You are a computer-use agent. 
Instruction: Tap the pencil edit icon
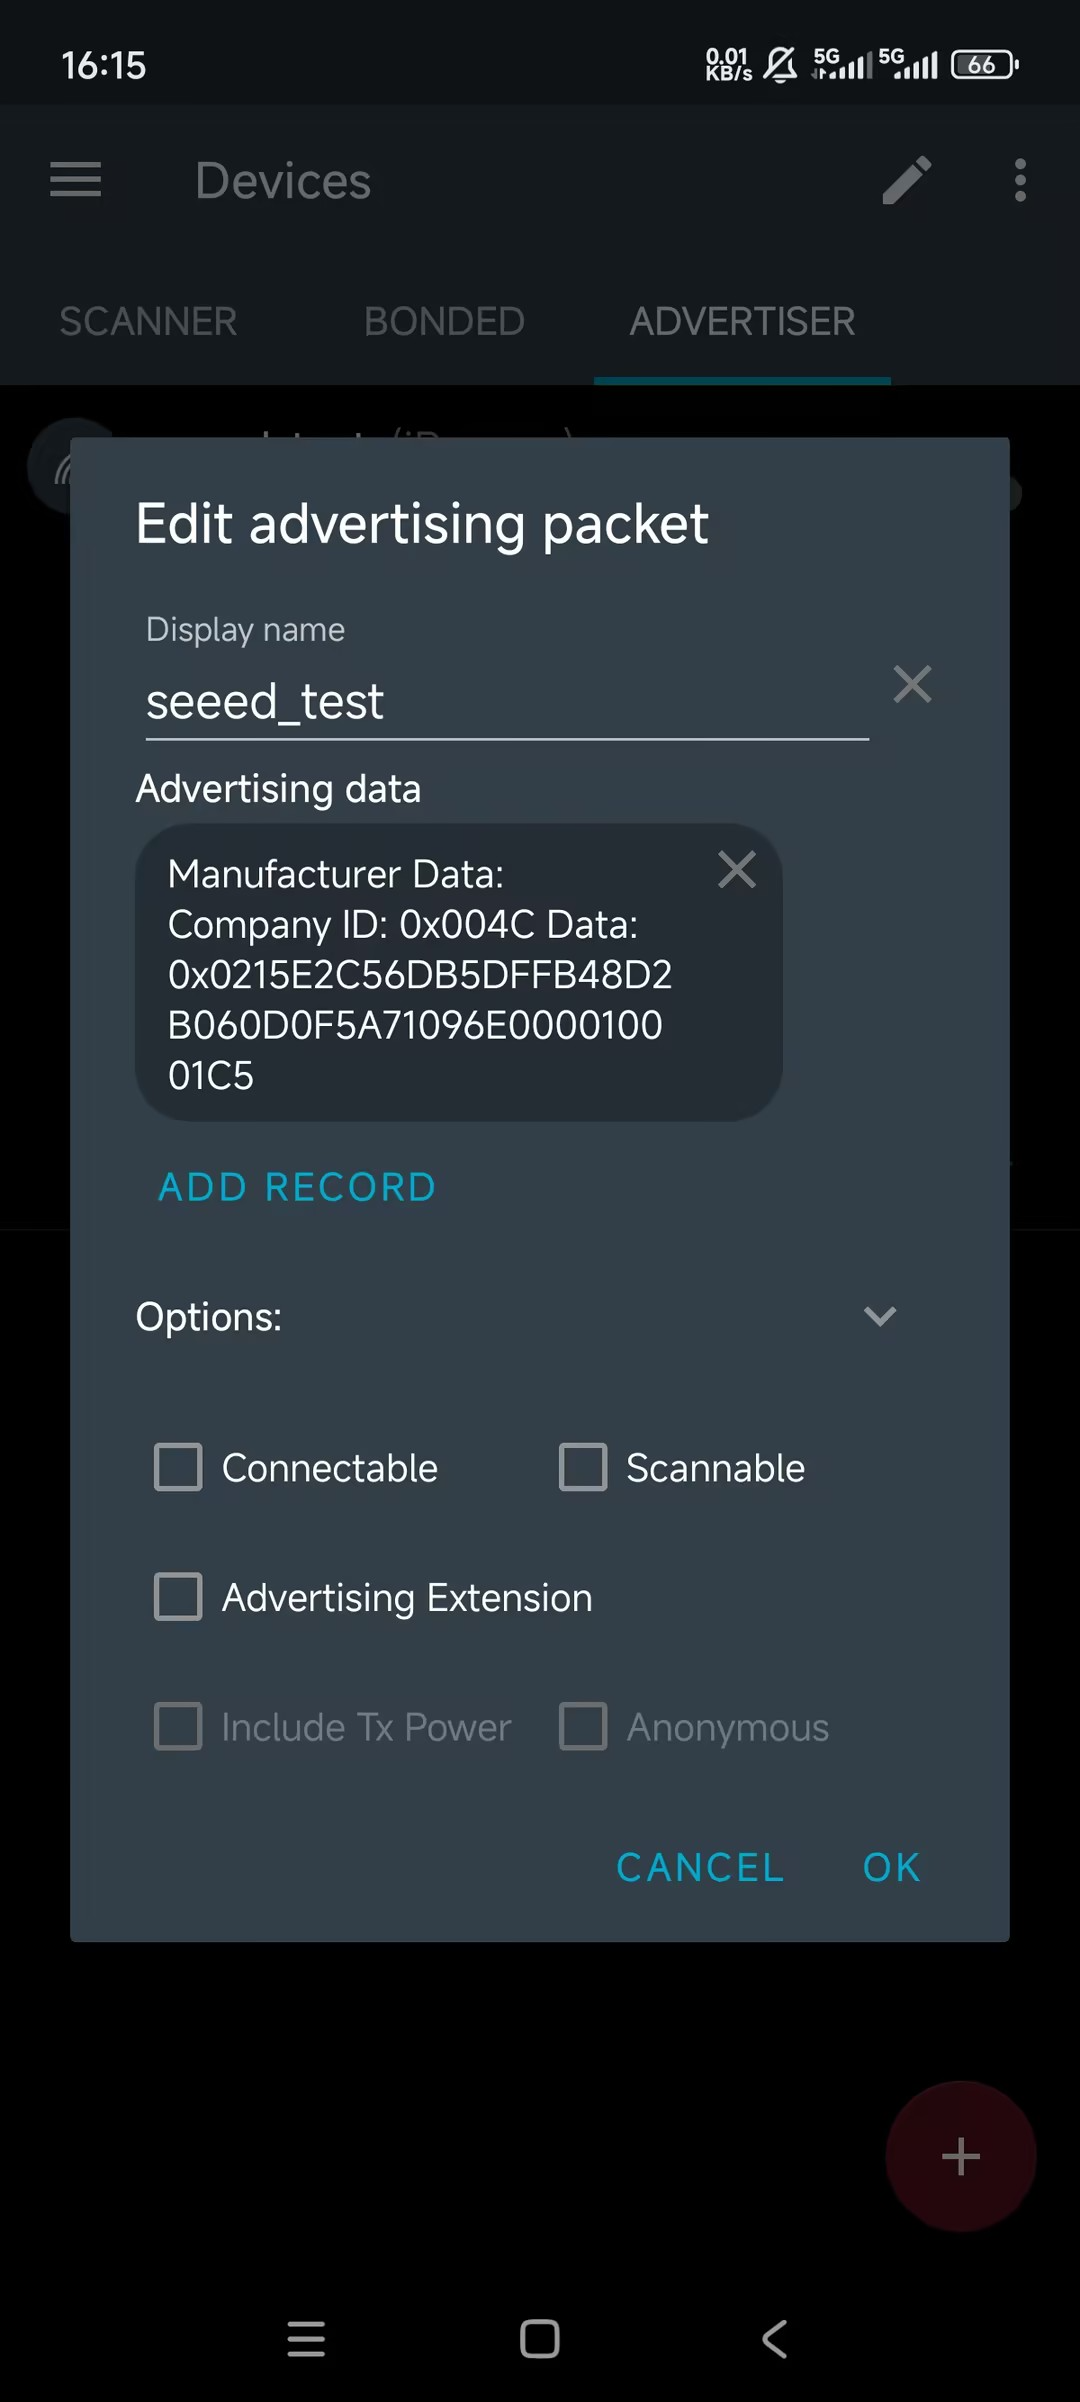pyautogui.click(x=907, y=180)
